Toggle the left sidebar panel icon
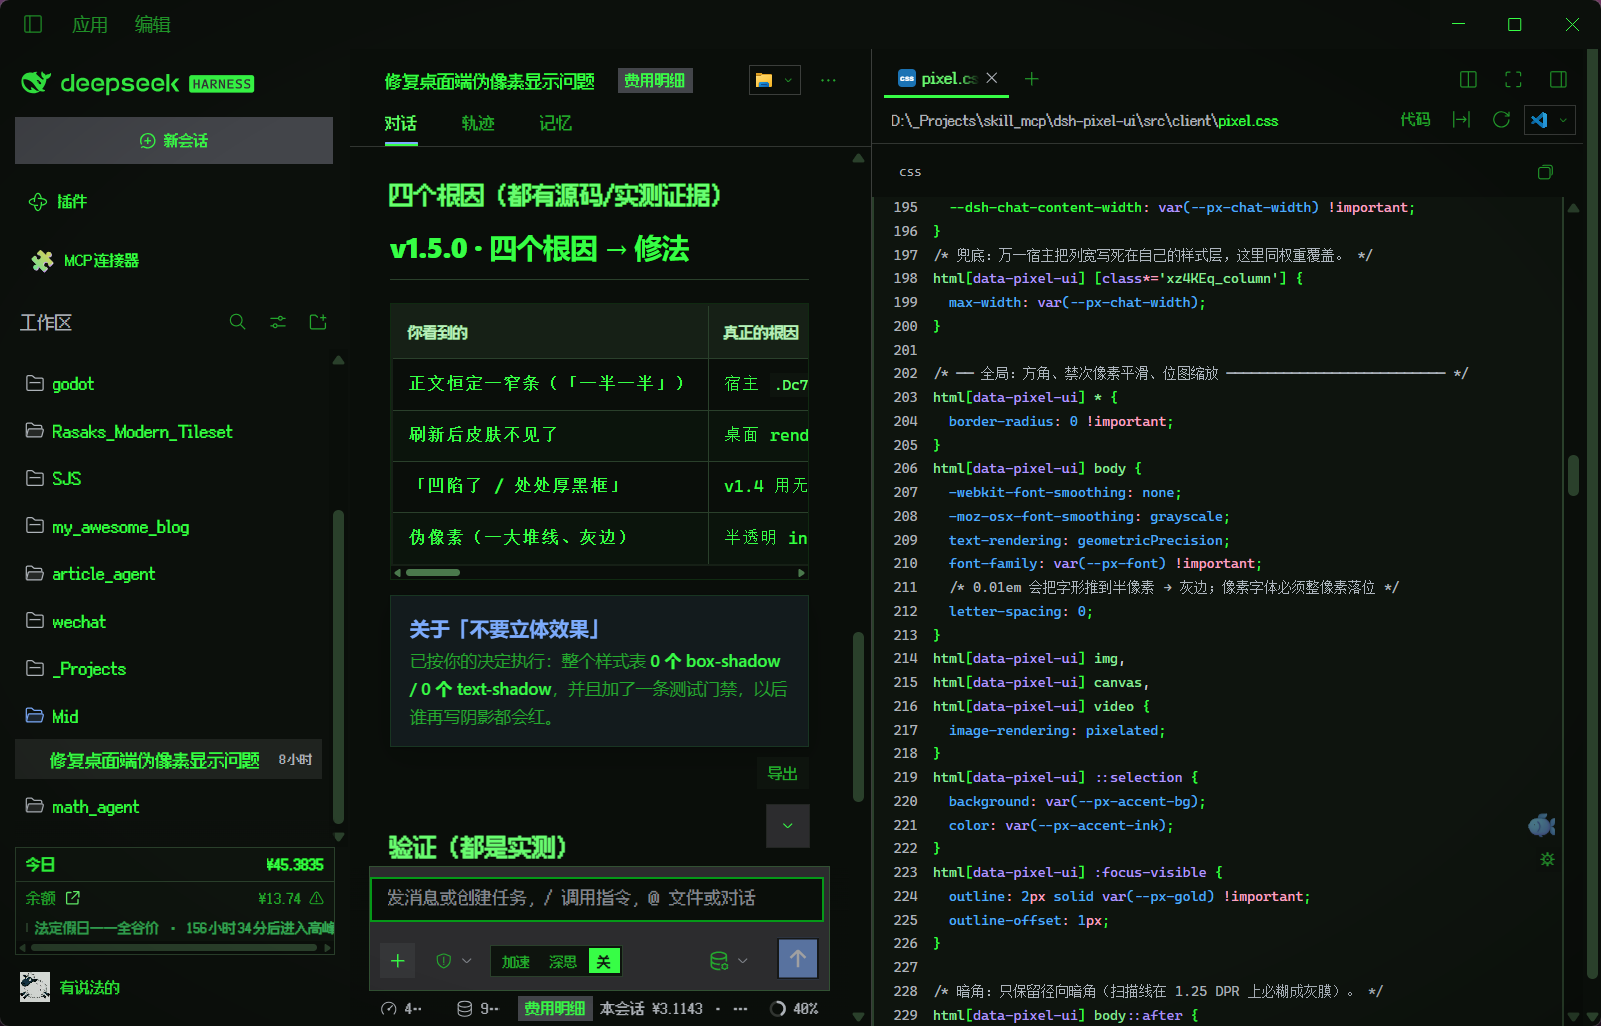The height and width of the screenshot is (1026, 1601). 33,24
